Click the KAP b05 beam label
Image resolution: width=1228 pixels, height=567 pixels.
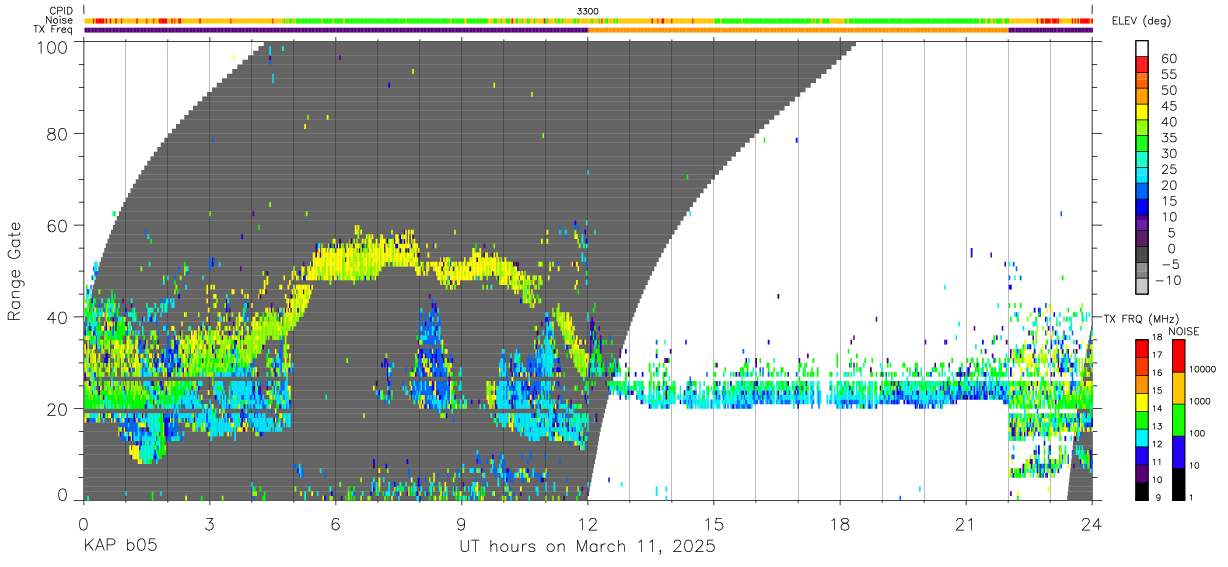tap(120, 548)
